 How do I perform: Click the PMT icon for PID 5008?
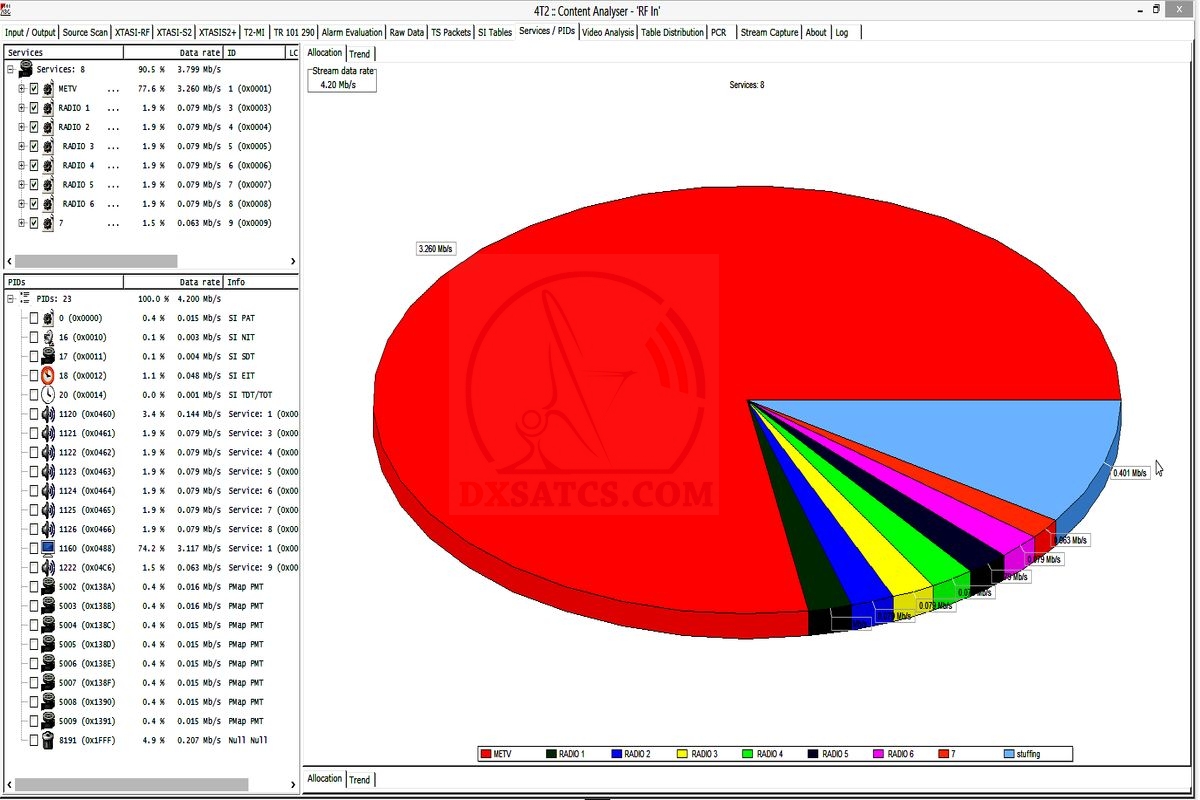pyautogui.click(x=47, y=702)
